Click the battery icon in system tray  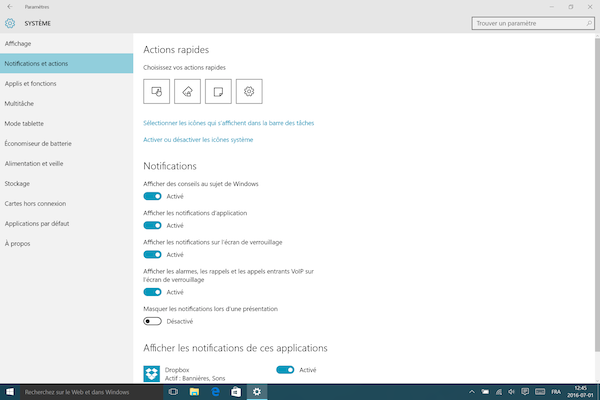(x=485, y=392)
